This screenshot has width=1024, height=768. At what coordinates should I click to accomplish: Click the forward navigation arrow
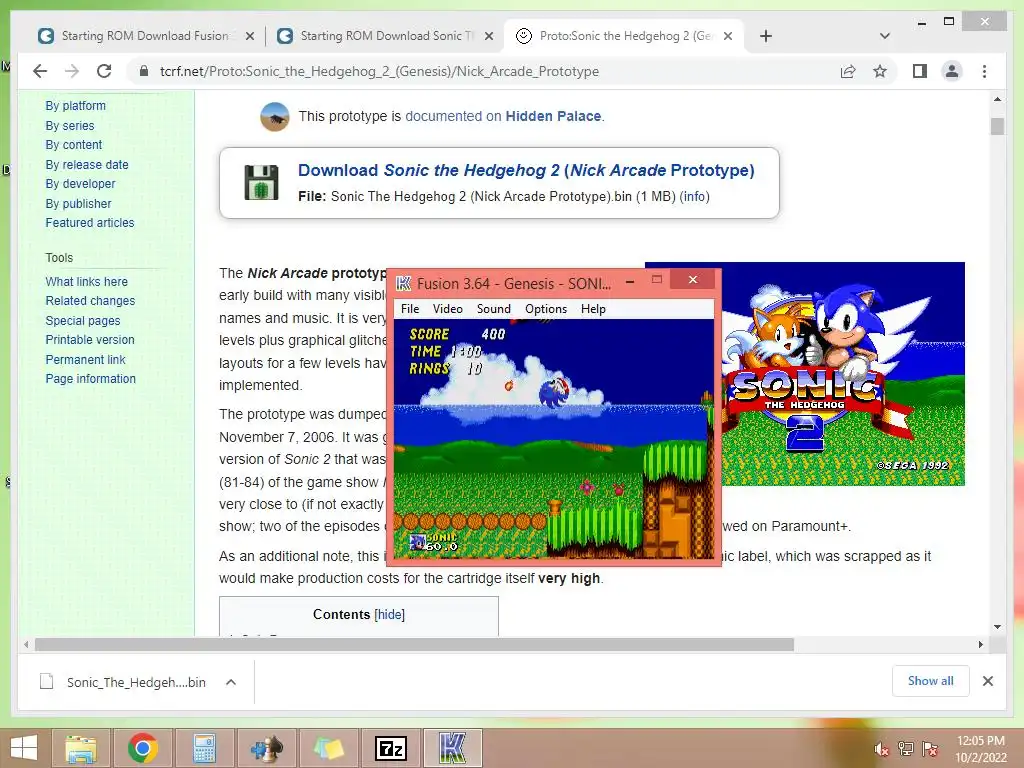(x=72, y=71)
